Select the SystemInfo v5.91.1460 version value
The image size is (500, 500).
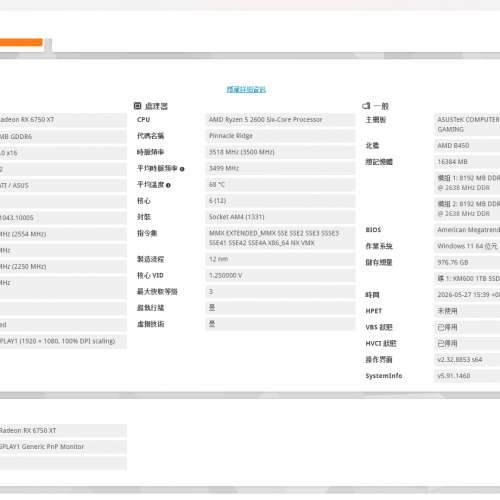coord(467,376)
